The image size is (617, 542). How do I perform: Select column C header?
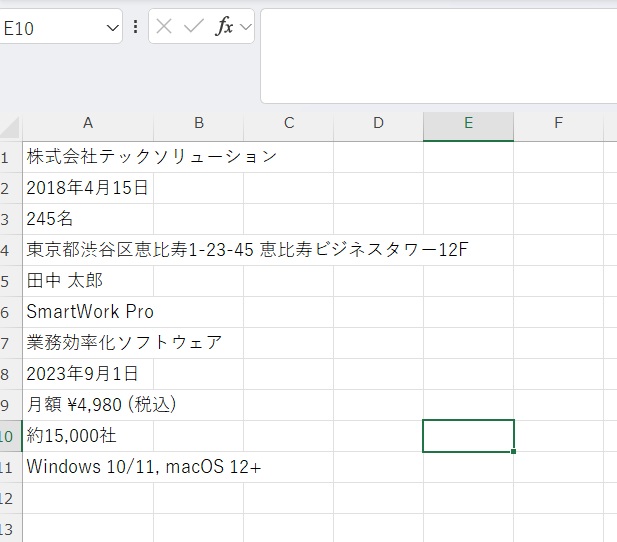(x=289, y=123)
